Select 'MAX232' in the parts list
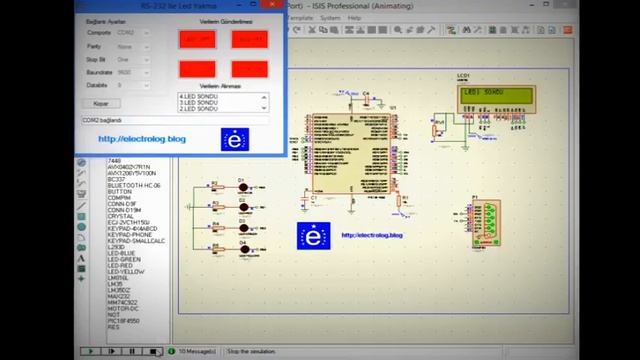 click(x=118, y=296)
